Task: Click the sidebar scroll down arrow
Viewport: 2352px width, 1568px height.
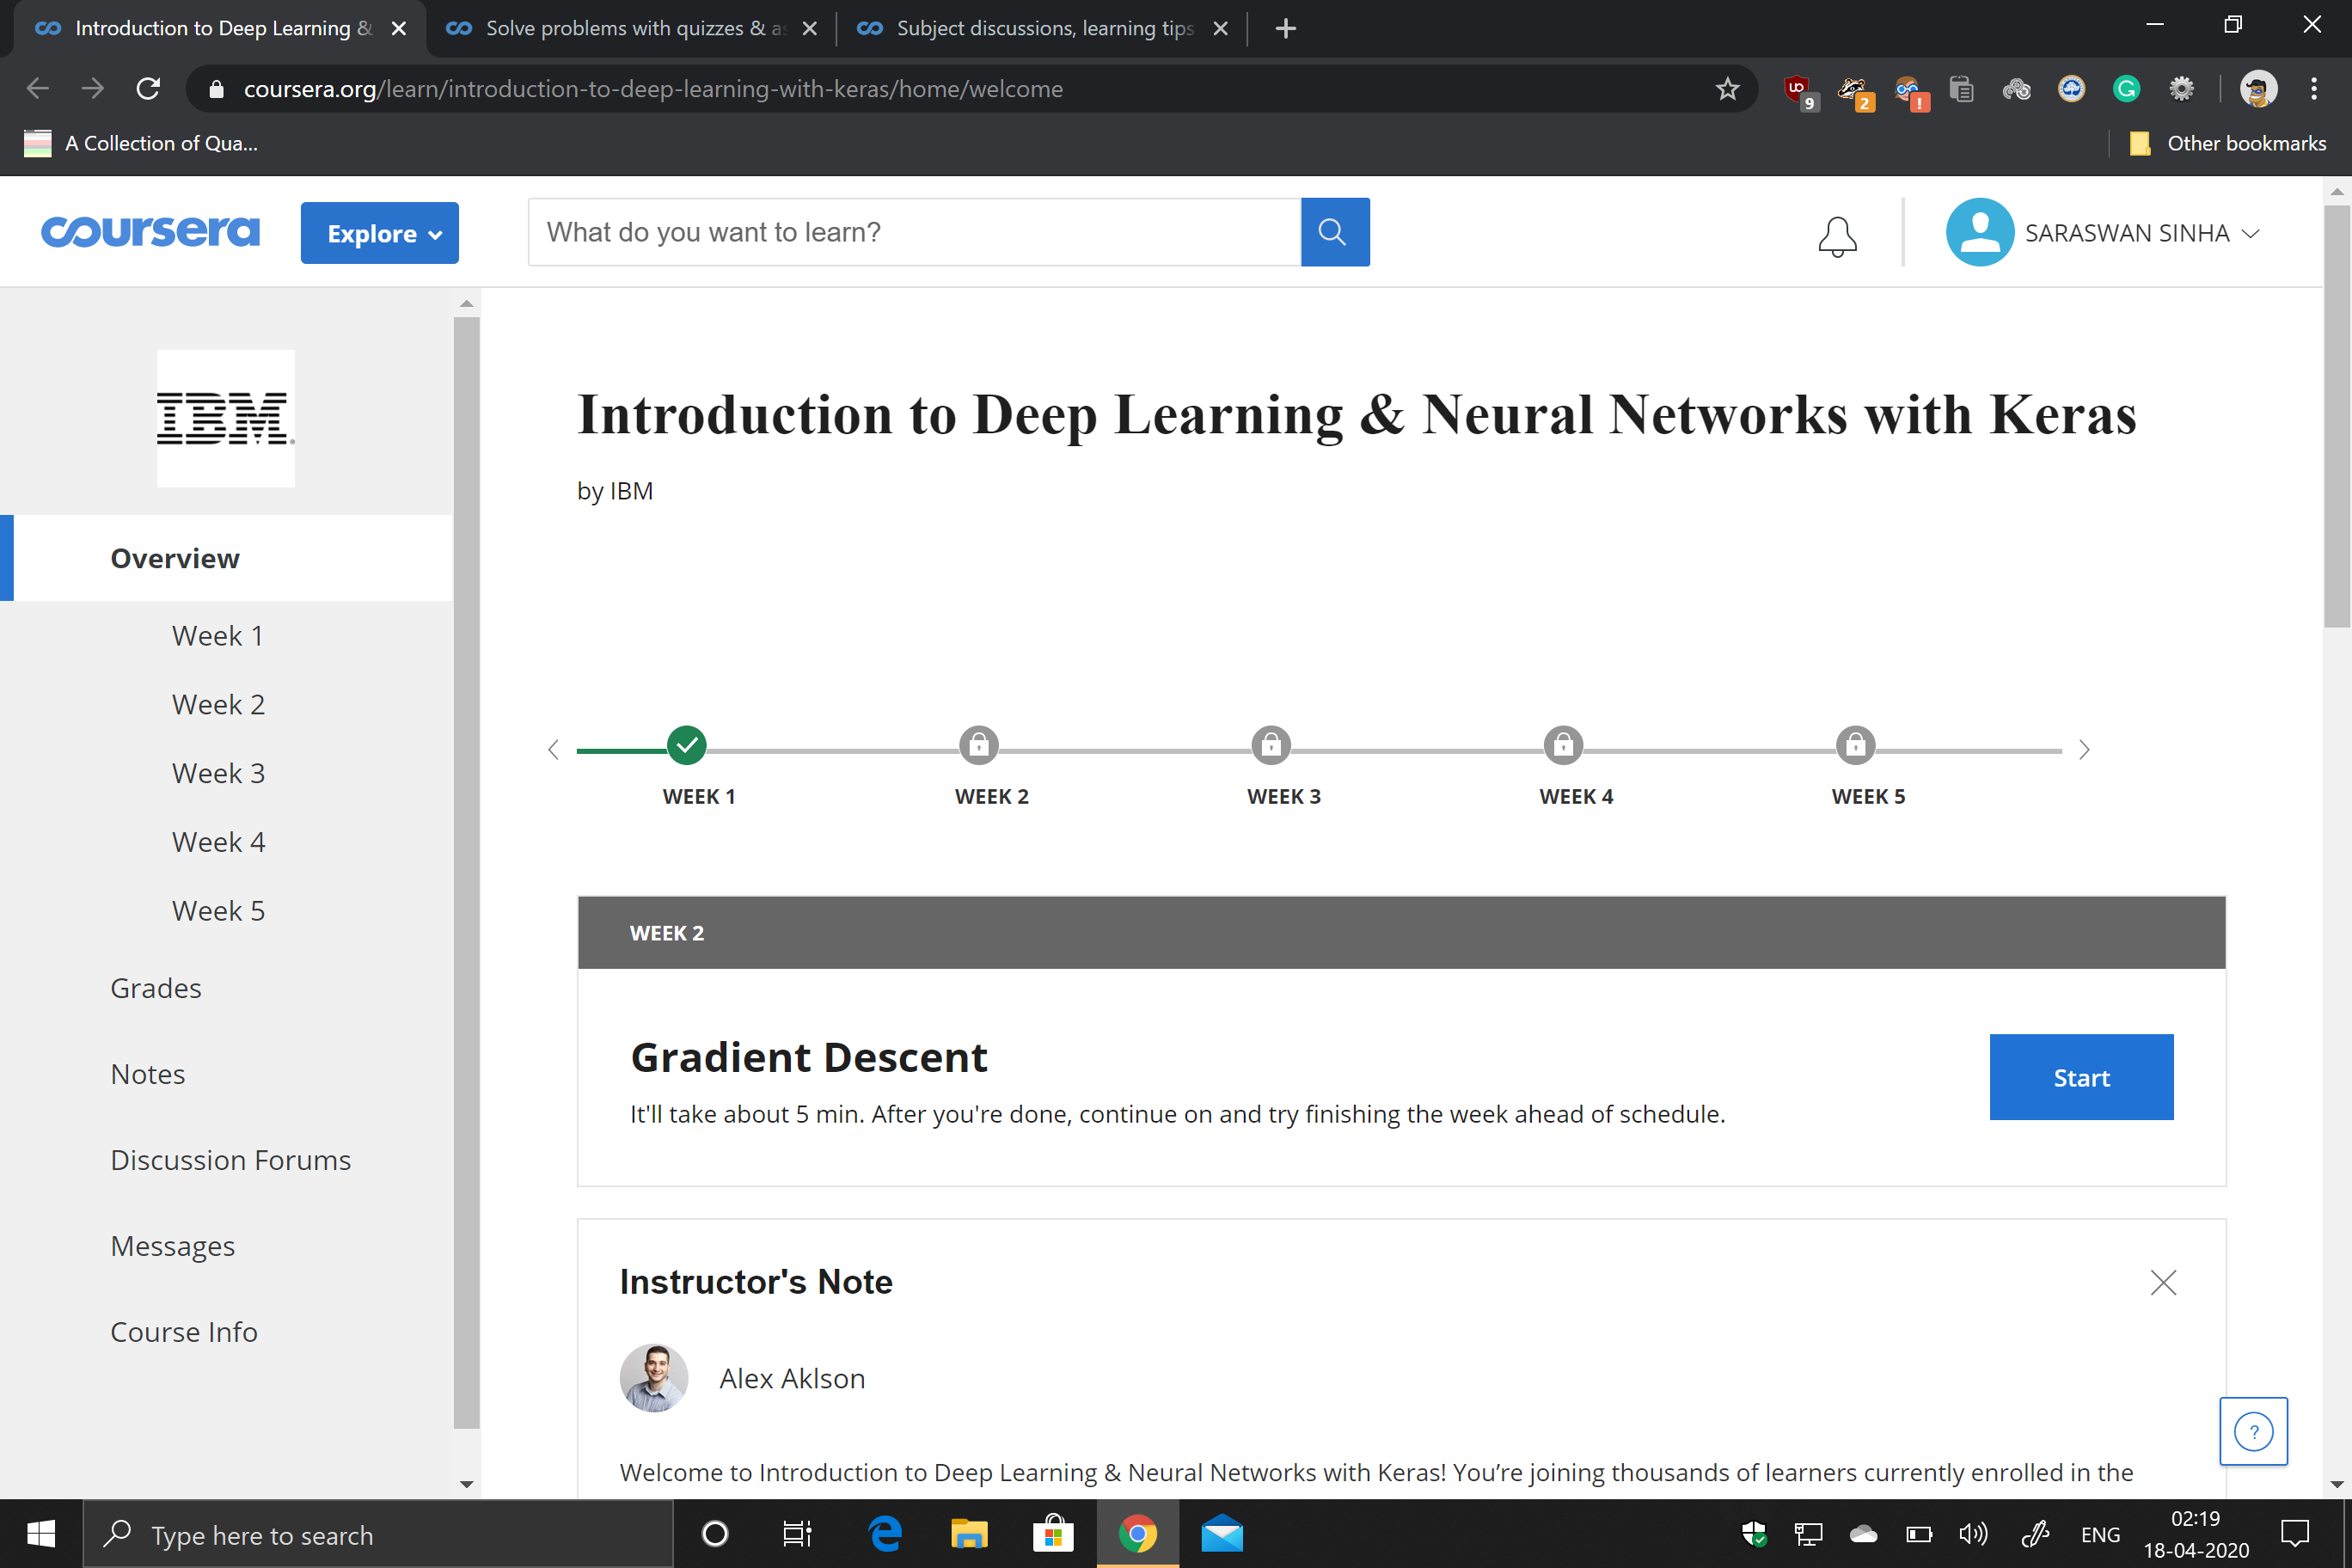Action: coord(466,1484)
